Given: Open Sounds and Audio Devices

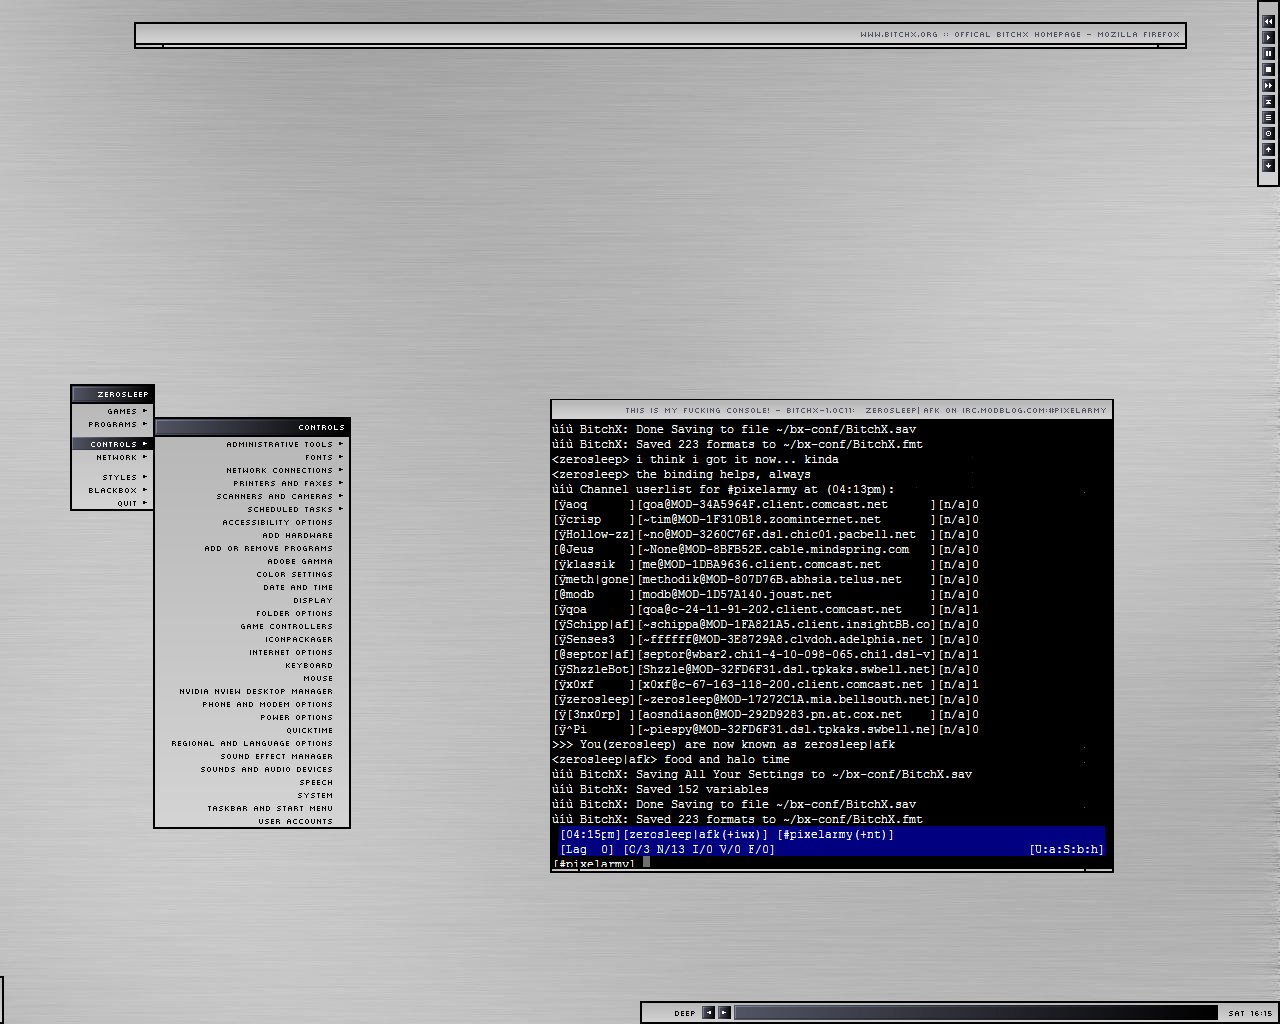Looking at the screenshot, I should 251,769.
